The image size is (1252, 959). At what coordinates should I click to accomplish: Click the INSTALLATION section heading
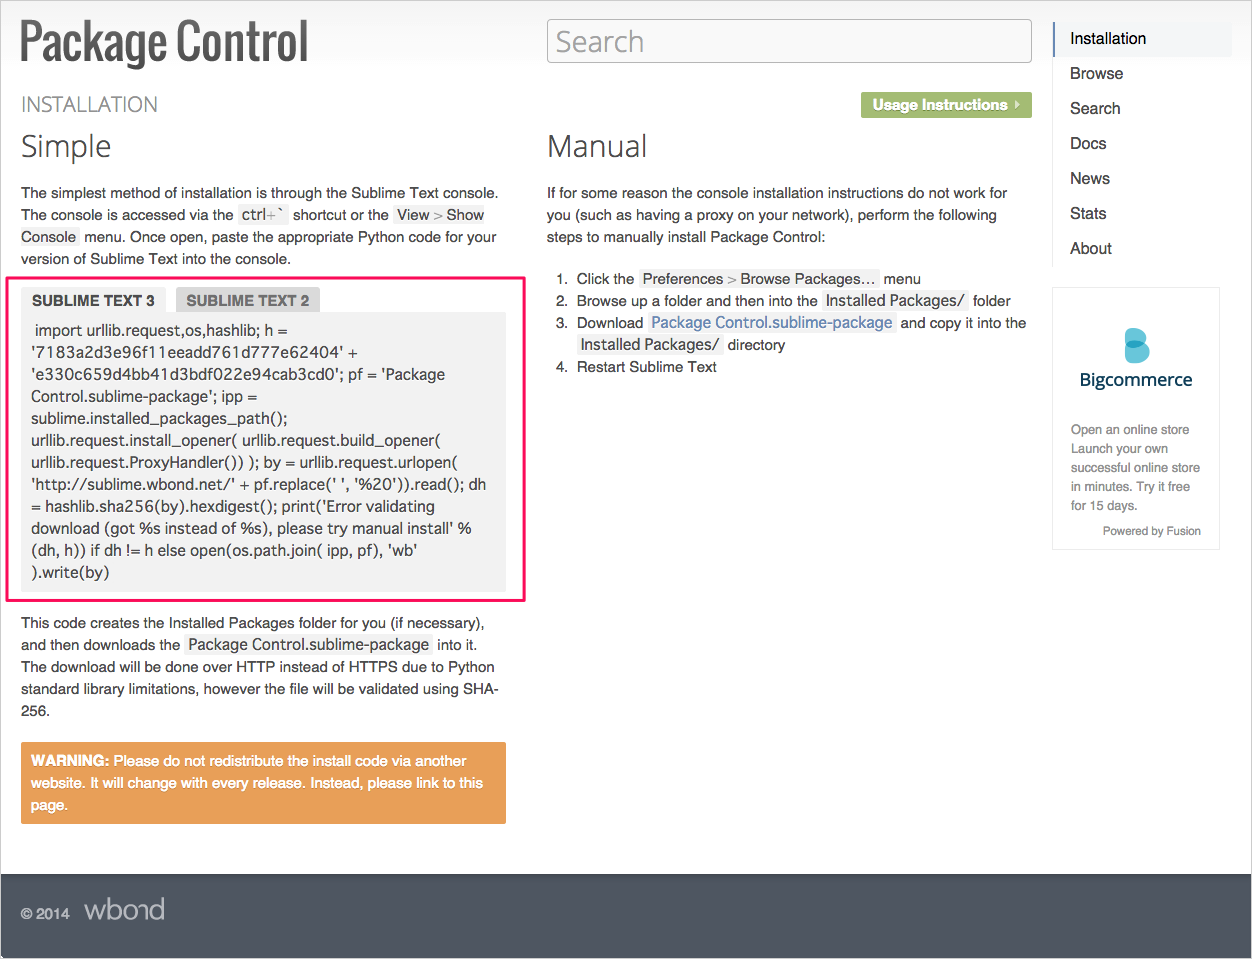[x=89, y=104]
